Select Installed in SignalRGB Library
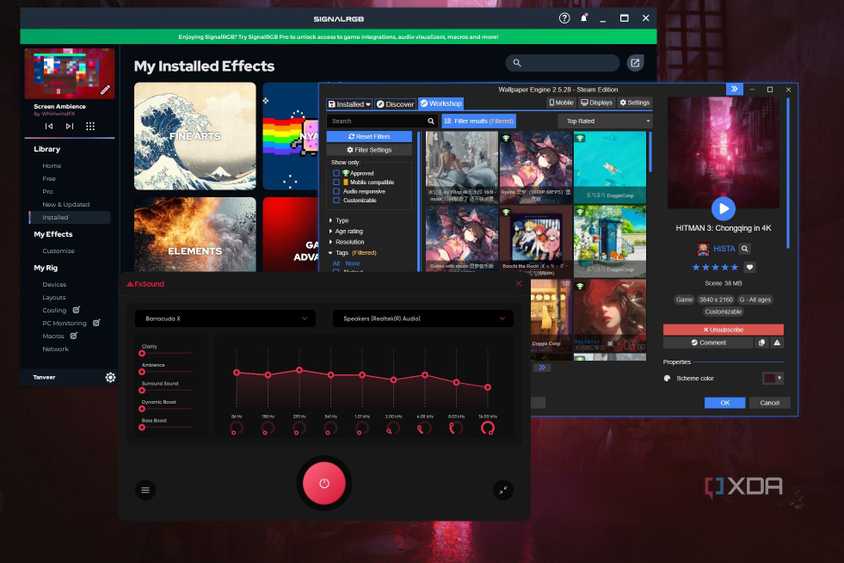844x563 pixels. pos(70,217)
